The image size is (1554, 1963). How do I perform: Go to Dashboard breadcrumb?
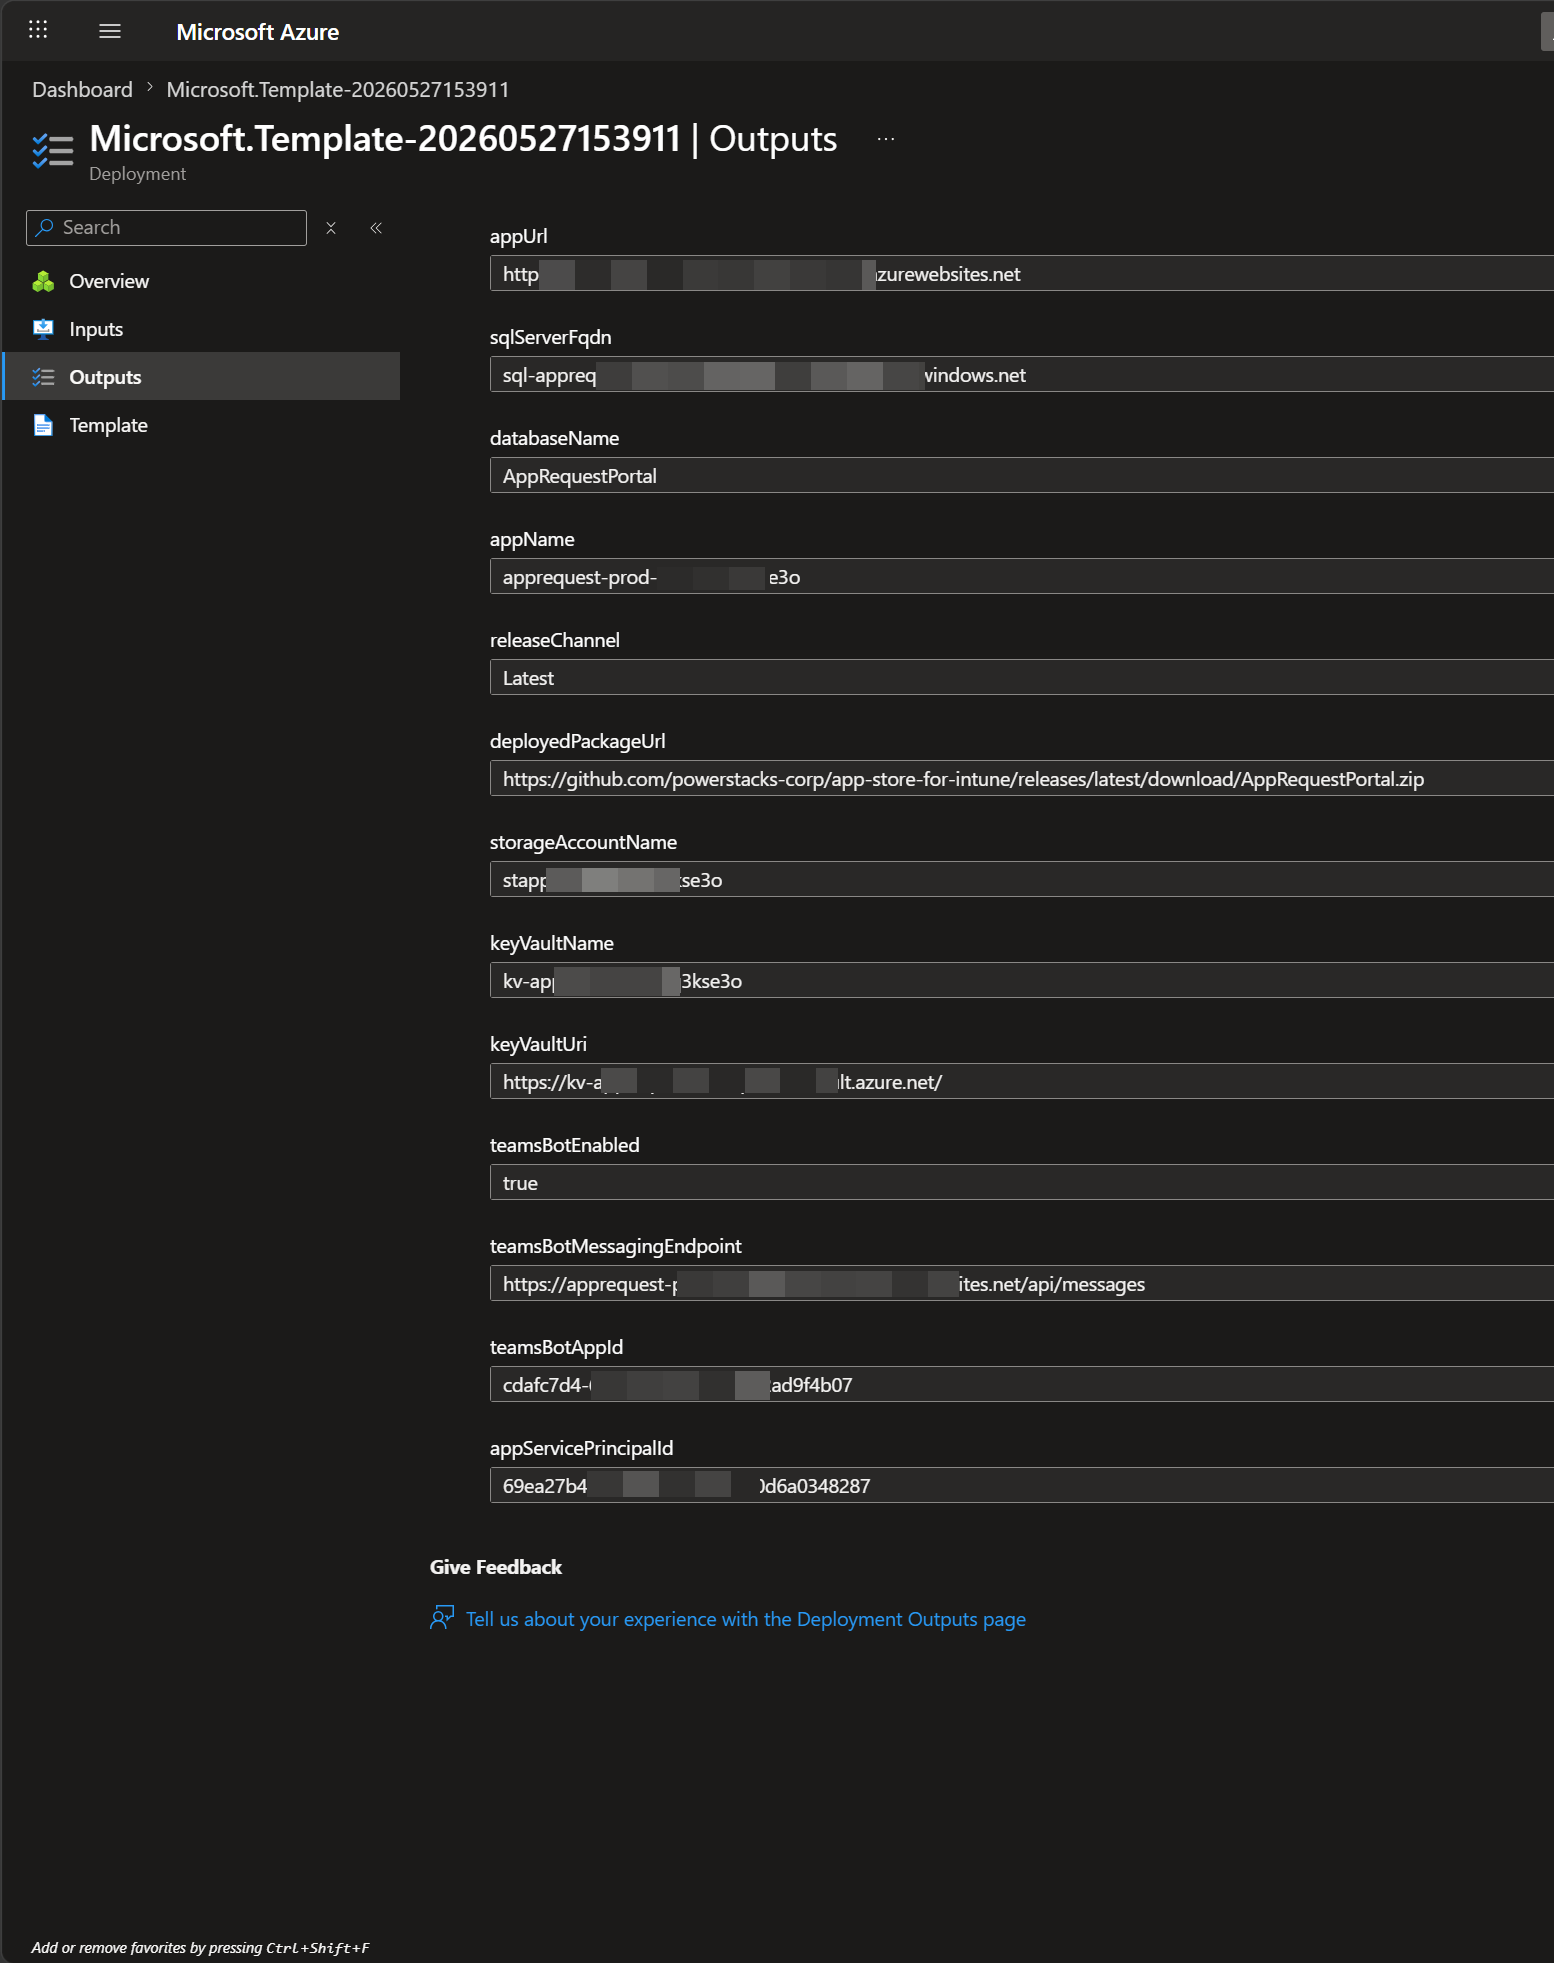(x=82, y=90)
